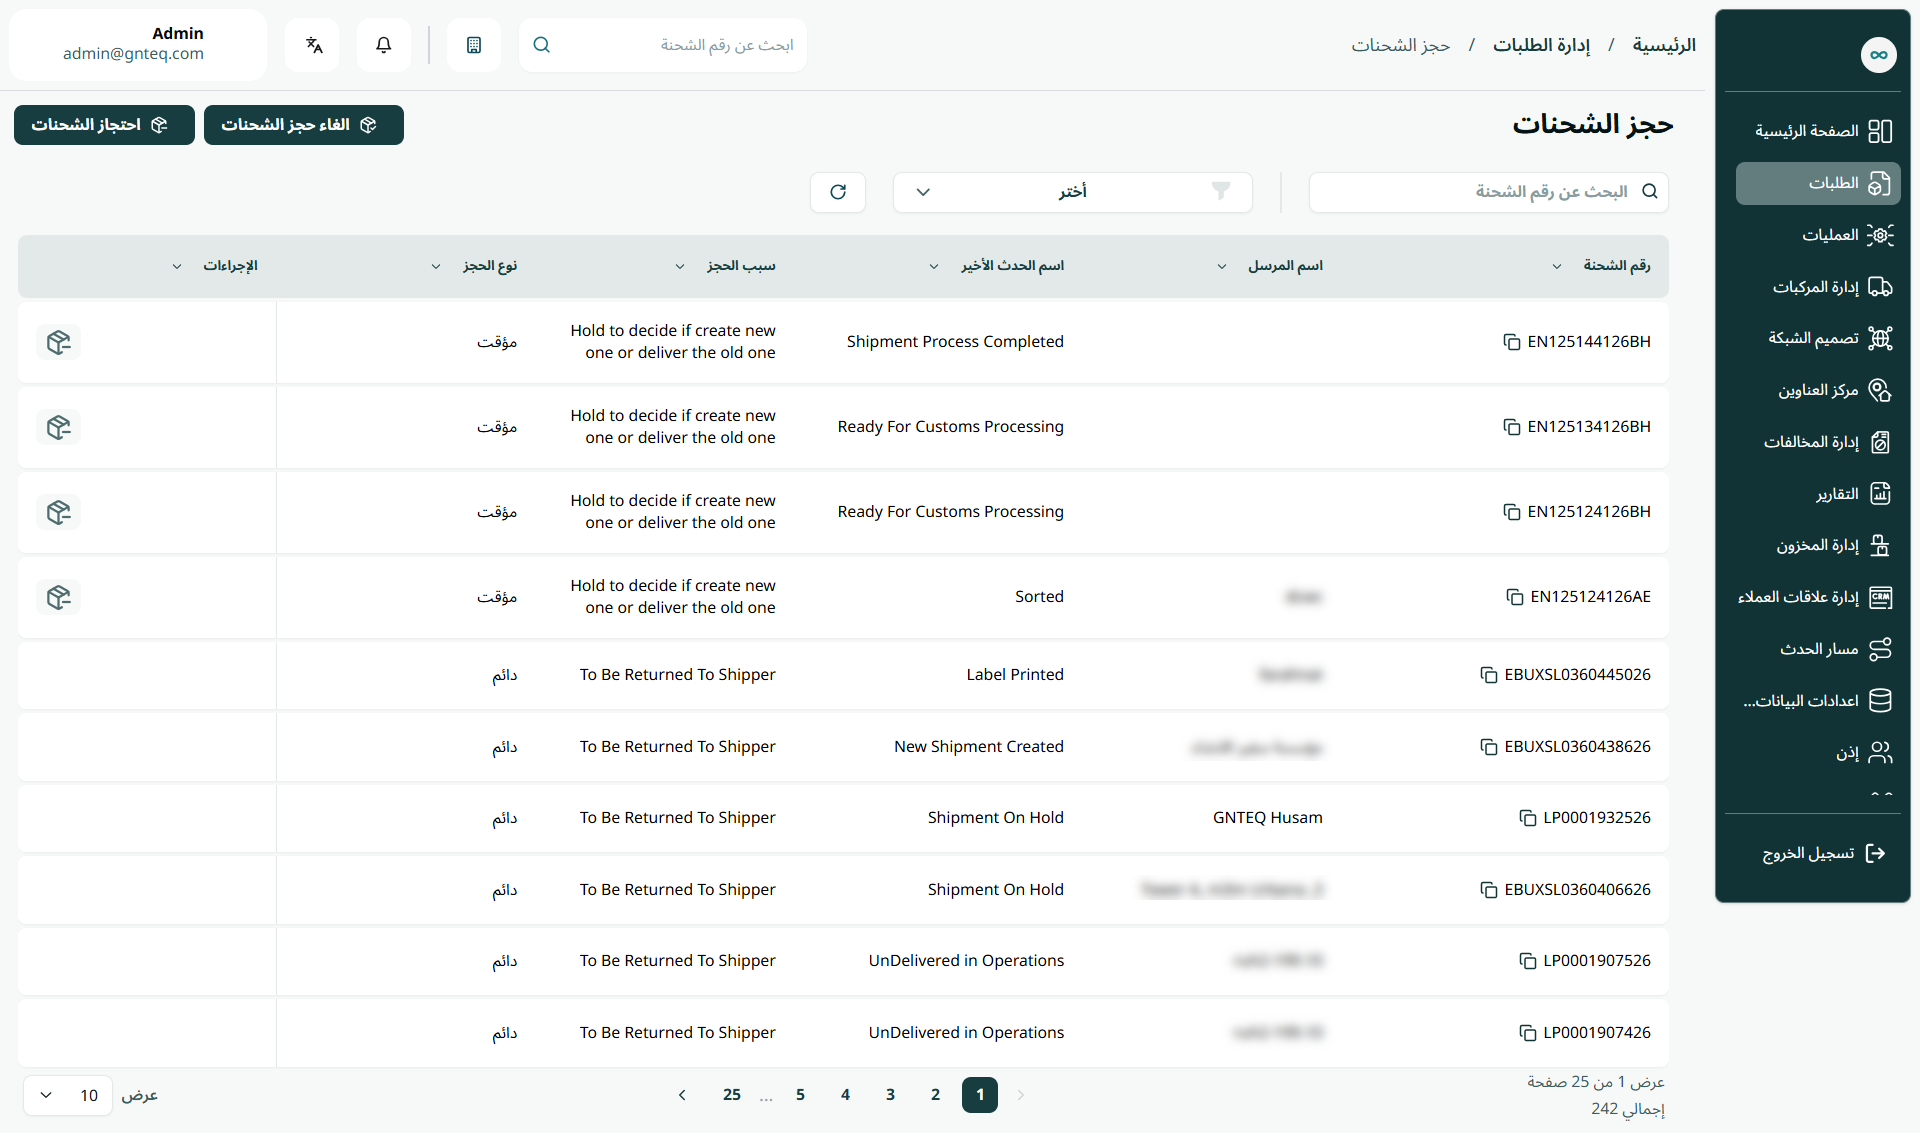Open the أختر filter dropdown
This screenshot has height=1133, width=1920.
coord(1072,192)
